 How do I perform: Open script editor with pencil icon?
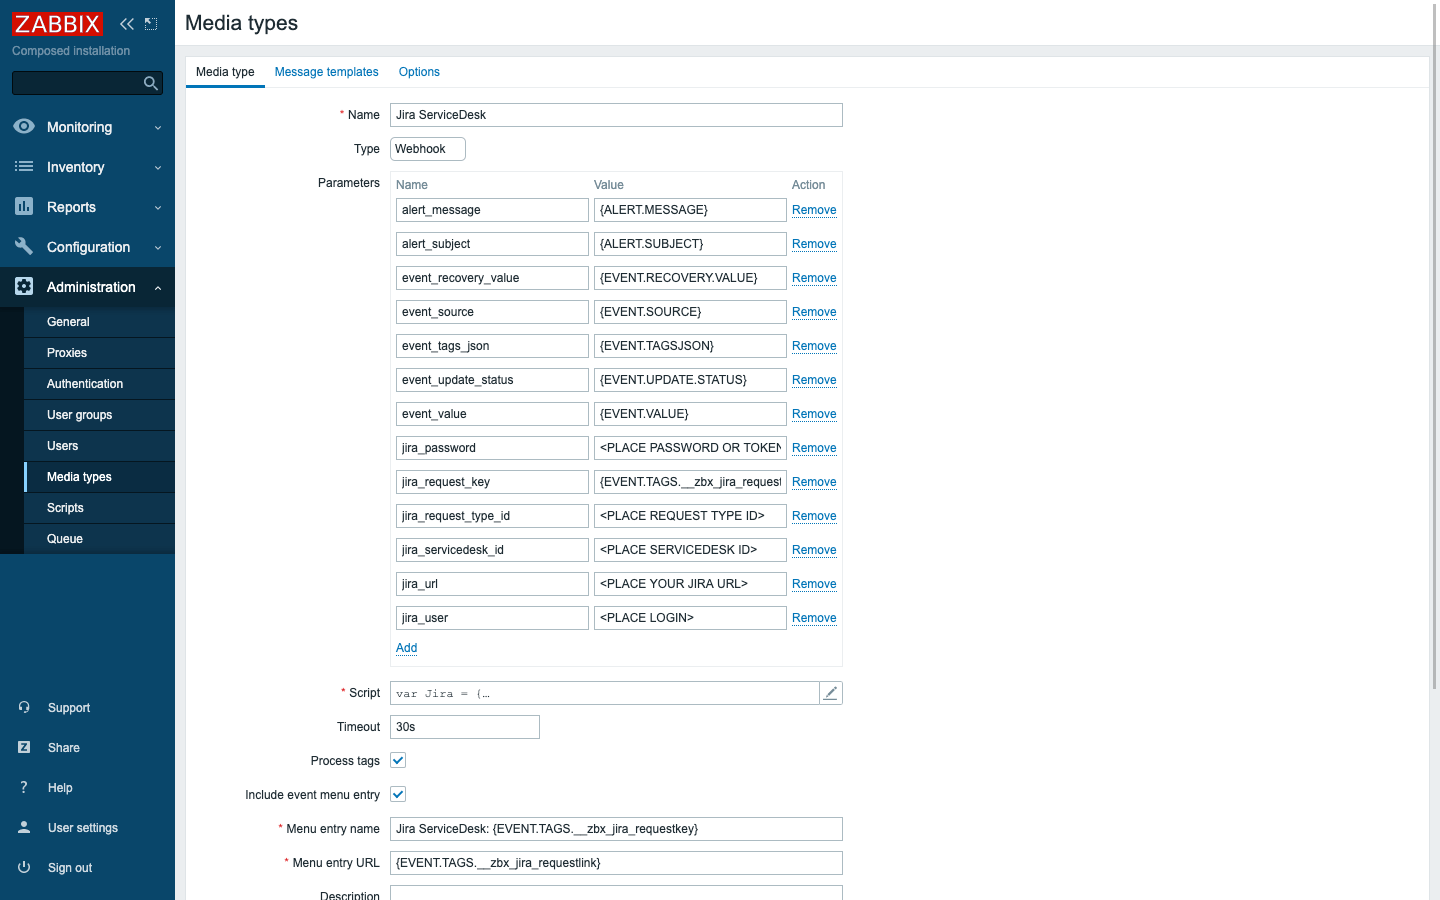[x=830, y=693]
